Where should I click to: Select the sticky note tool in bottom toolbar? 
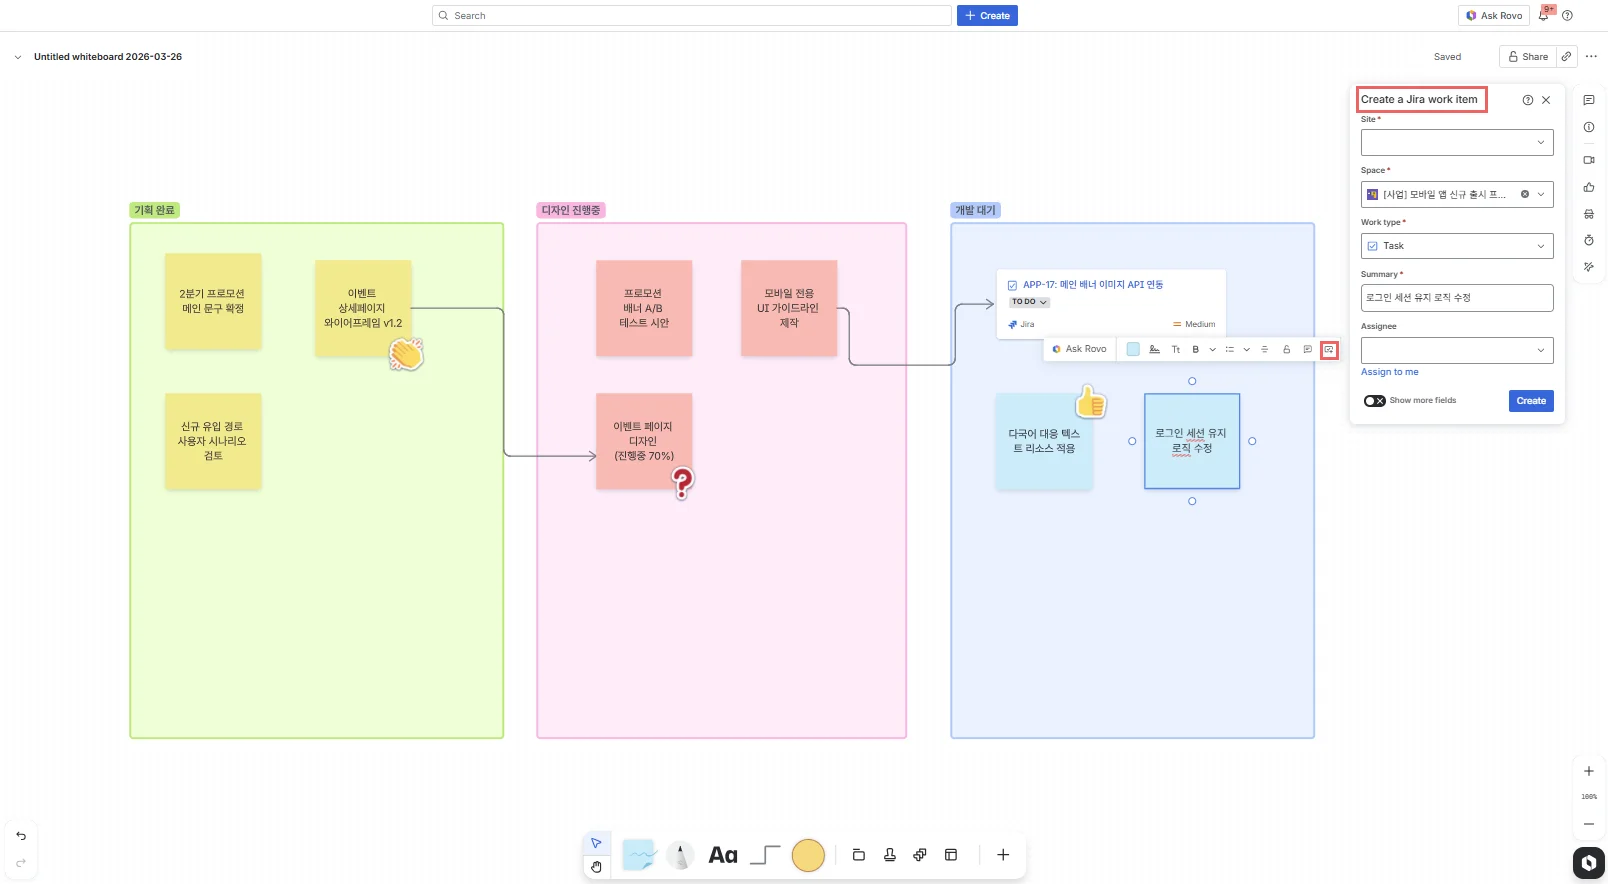click(x=639, y=855)
